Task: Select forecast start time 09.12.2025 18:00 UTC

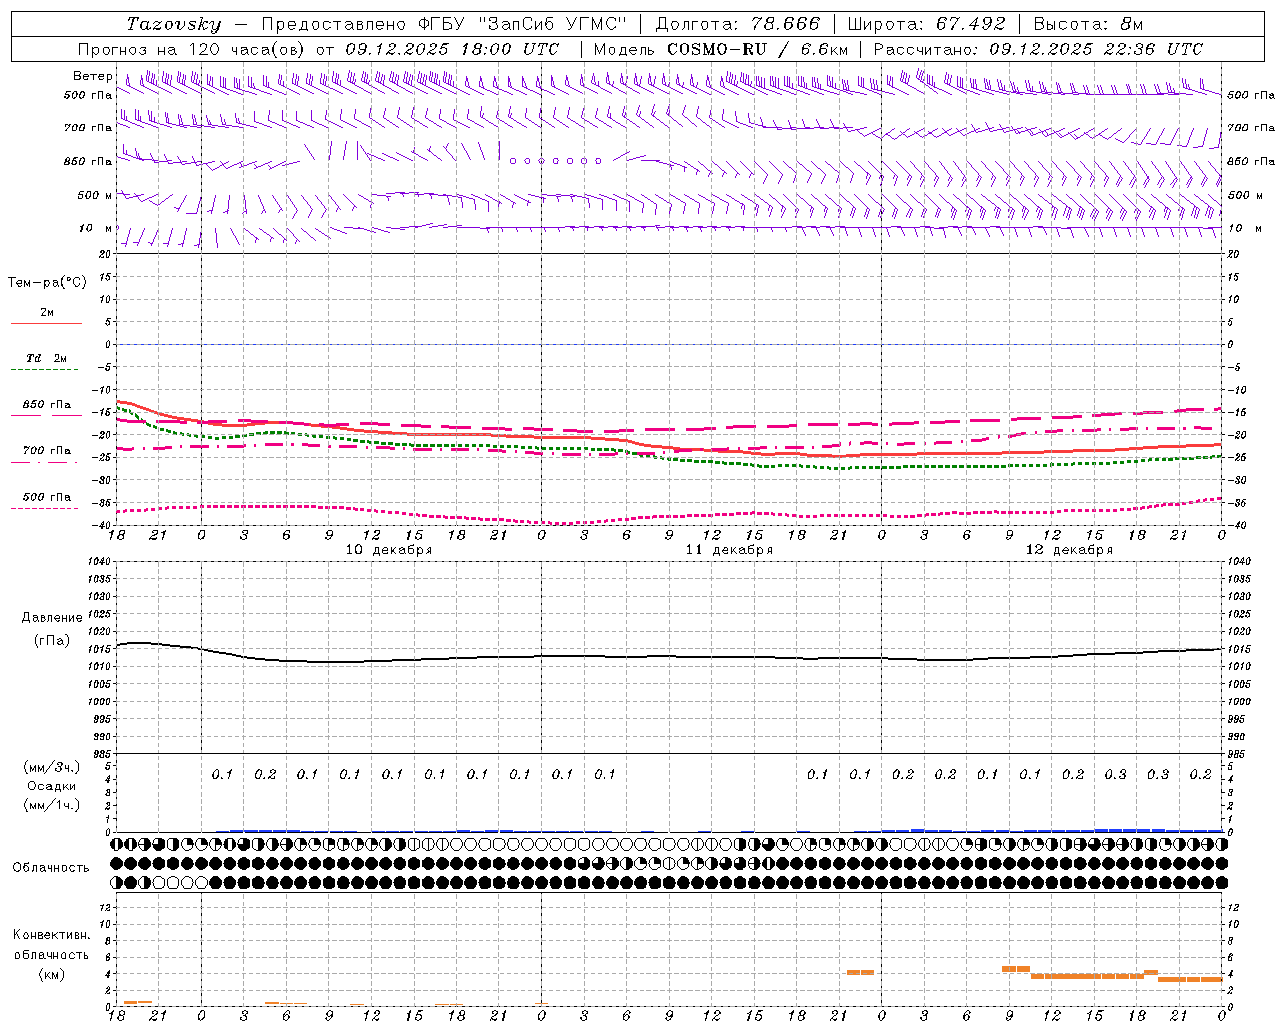Action: point(451,49)
